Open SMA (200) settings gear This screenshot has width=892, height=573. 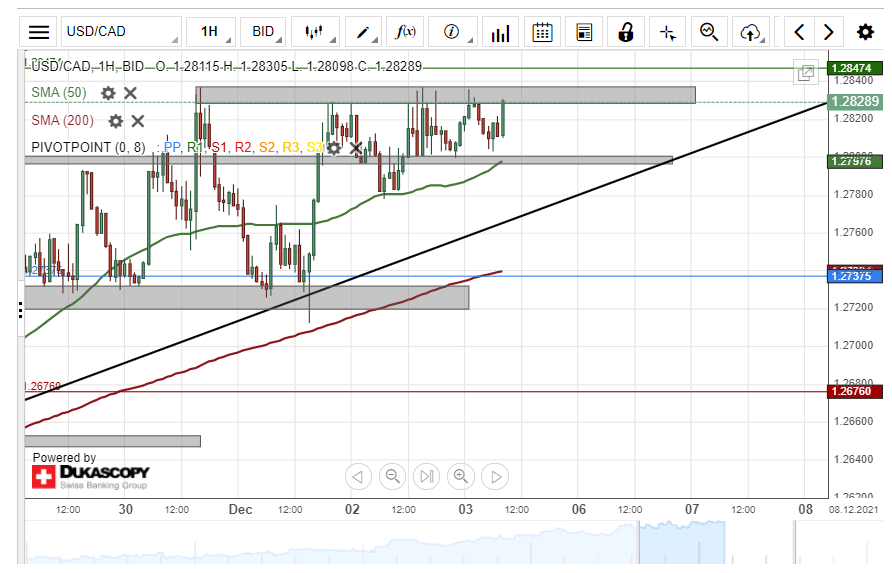[115, 121]
